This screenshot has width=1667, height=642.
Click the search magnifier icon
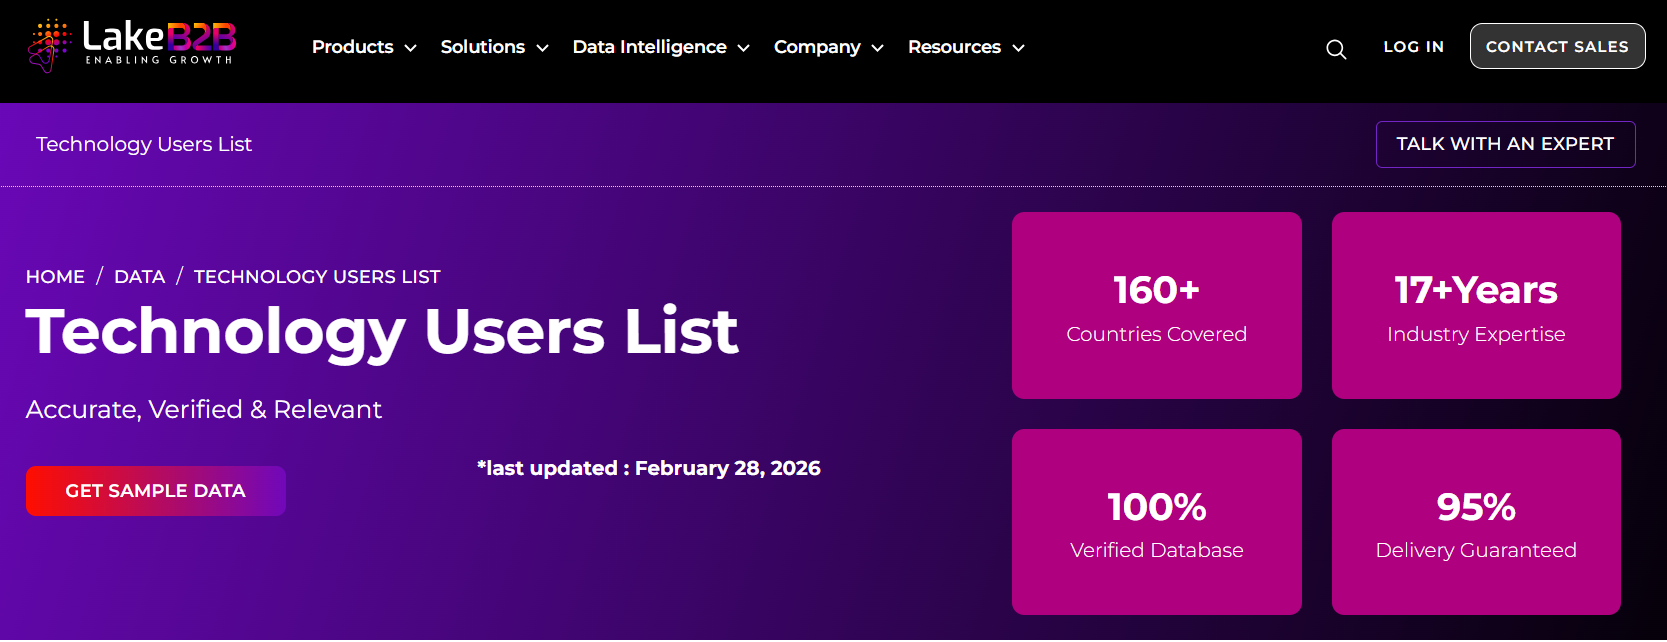[x=1336, y=49]
